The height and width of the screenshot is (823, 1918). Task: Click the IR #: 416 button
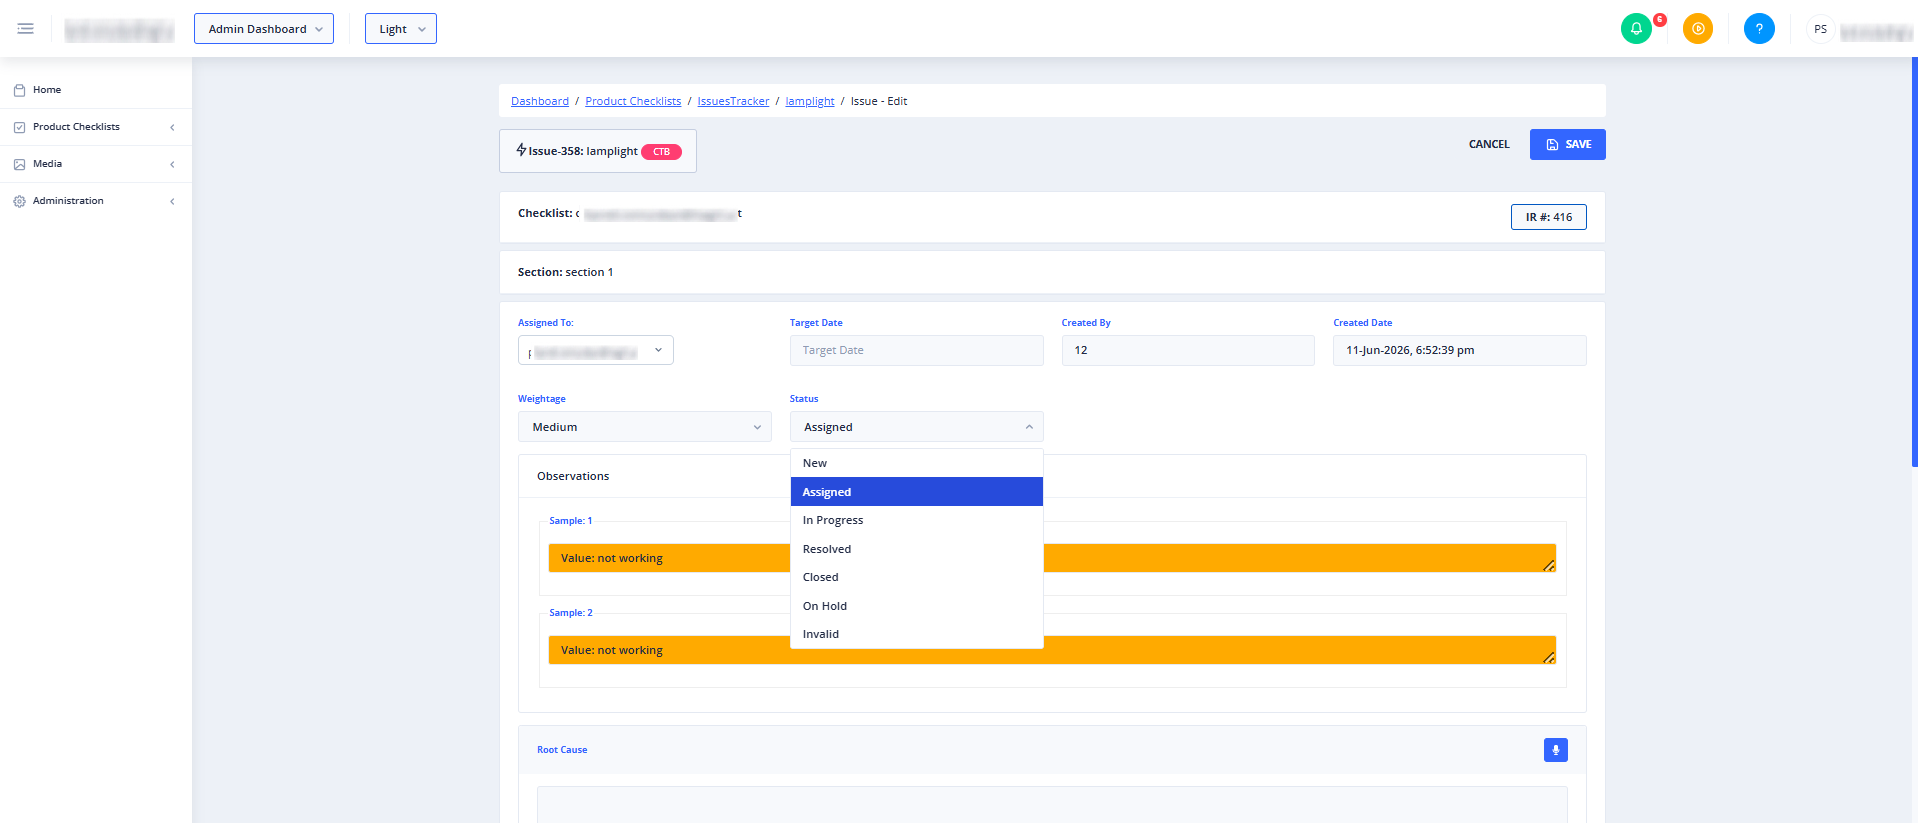pyautogui.click(x=1549, y=217)
